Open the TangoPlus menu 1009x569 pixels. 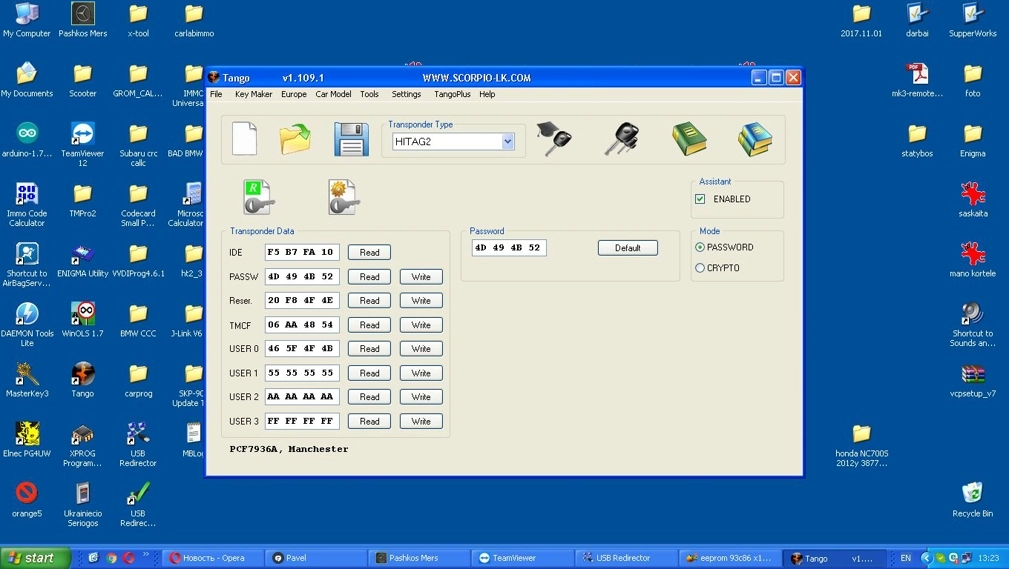452,94
